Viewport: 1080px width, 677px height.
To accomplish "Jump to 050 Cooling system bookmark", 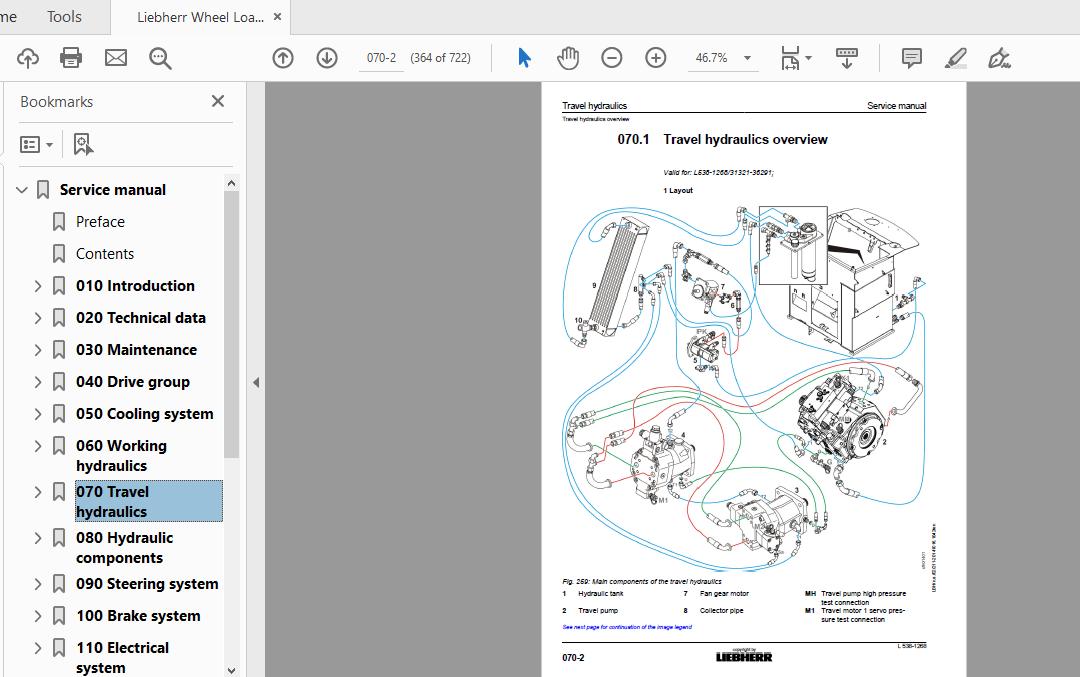I will pos(145,414).
